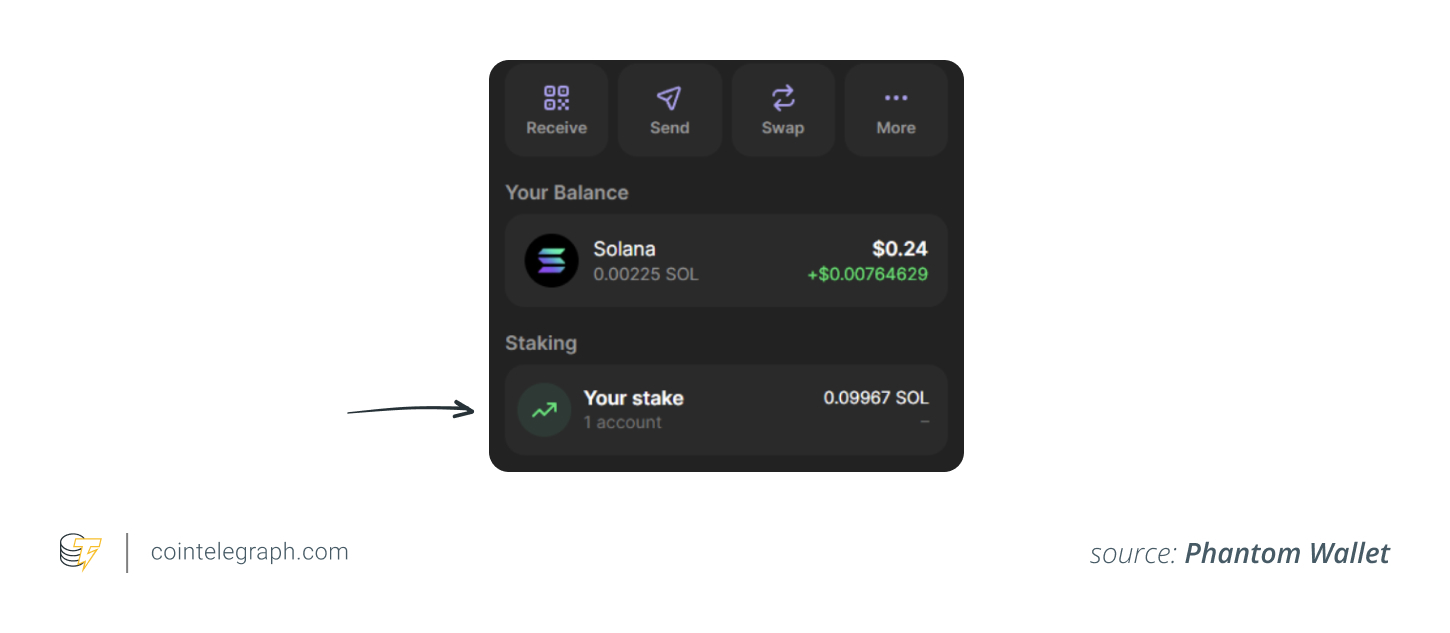Select the Send paper plane icon
This screenshot has height=633, width=1450.
tap(669, 97)
